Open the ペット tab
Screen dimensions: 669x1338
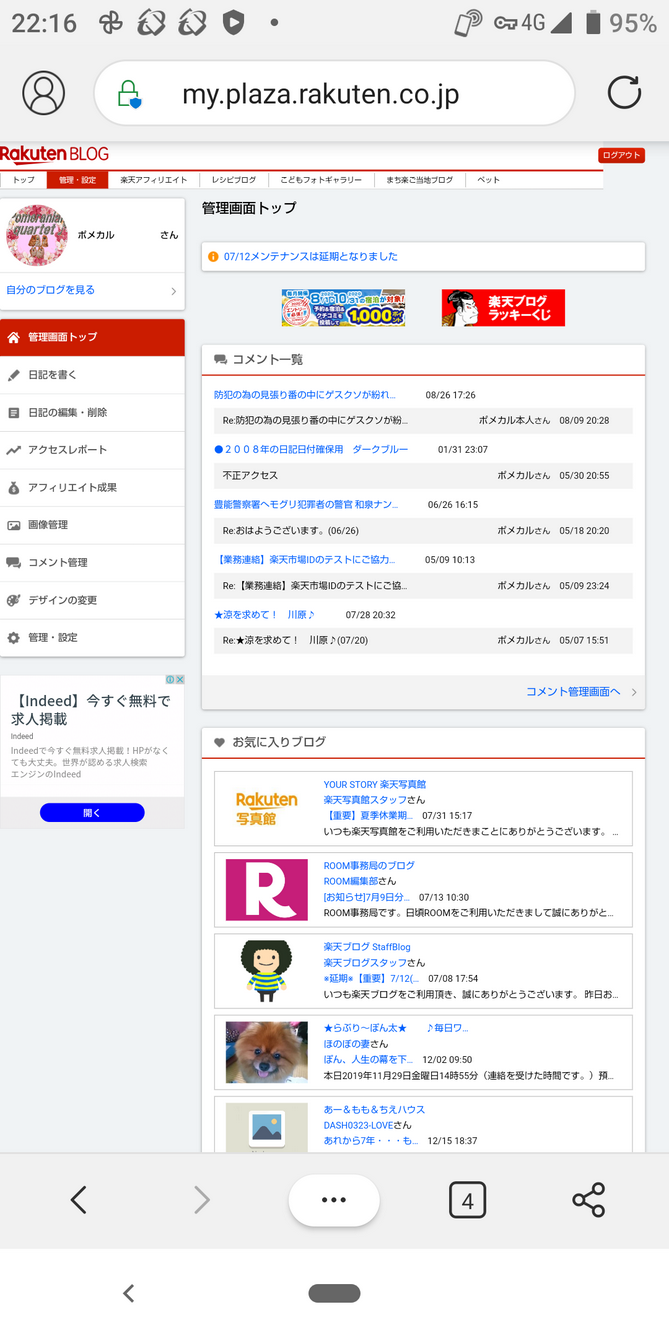point(488,180)
